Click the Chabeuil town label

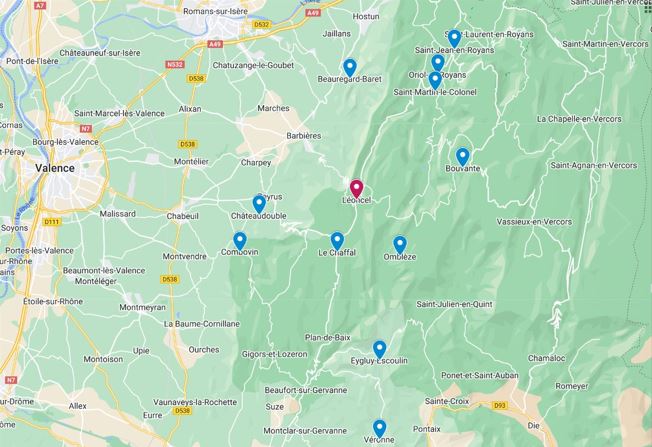tap(183, 216)
